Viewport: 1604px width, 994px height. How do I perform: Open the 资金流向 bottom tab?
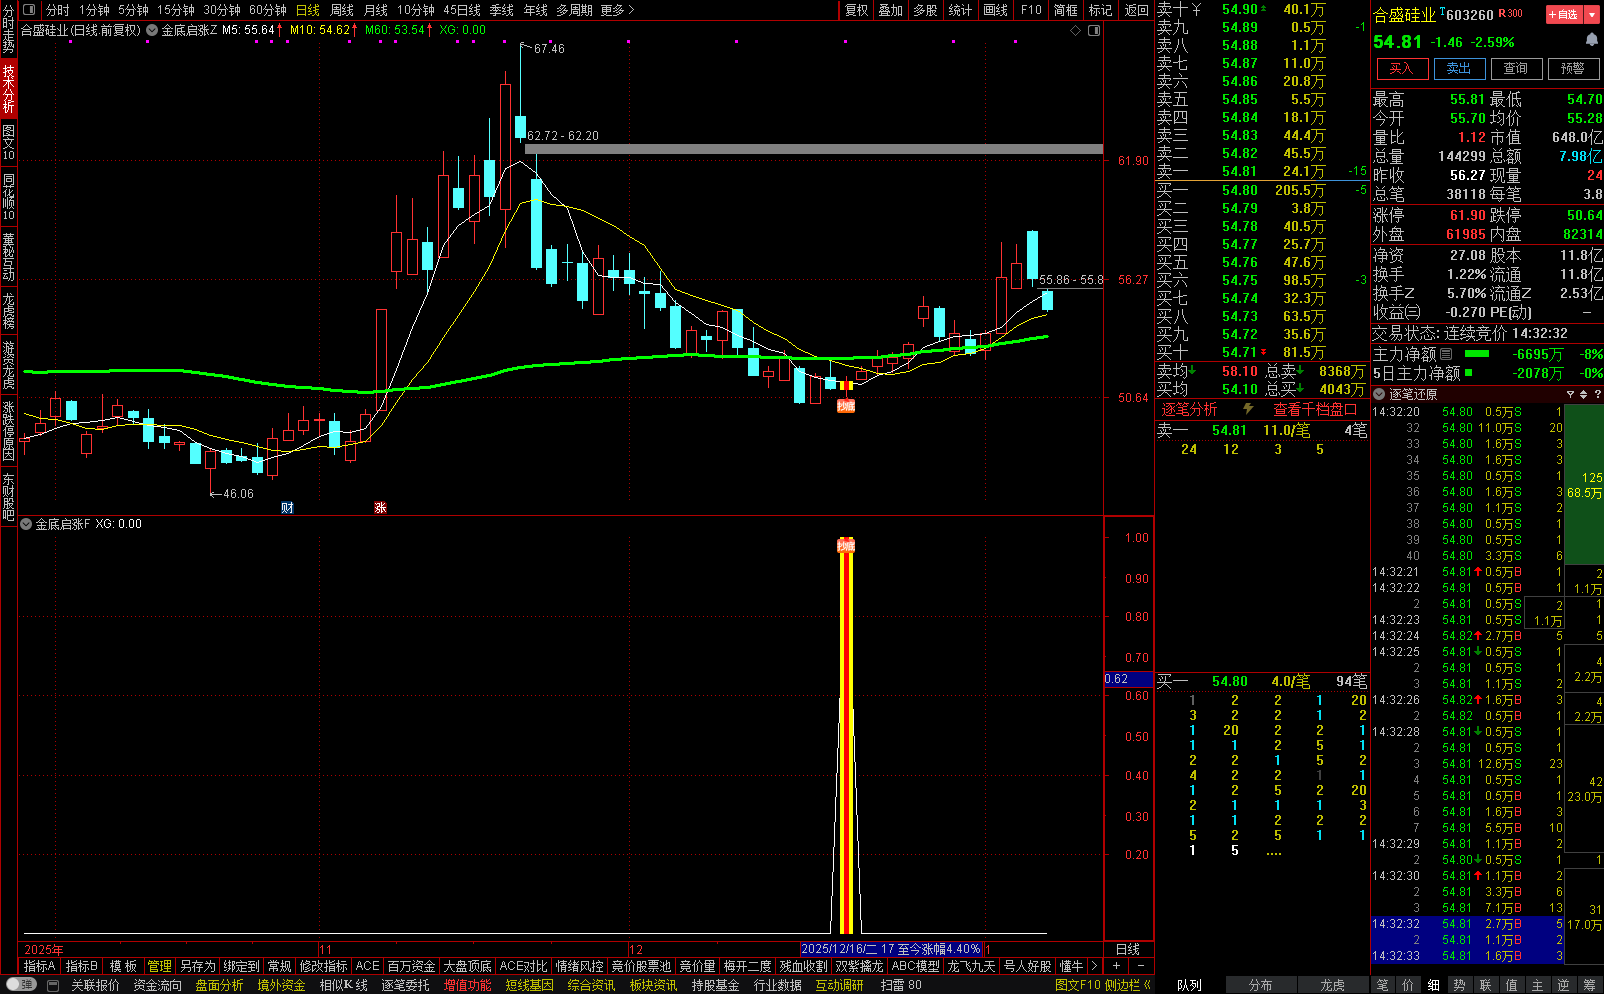click(157, 985)
